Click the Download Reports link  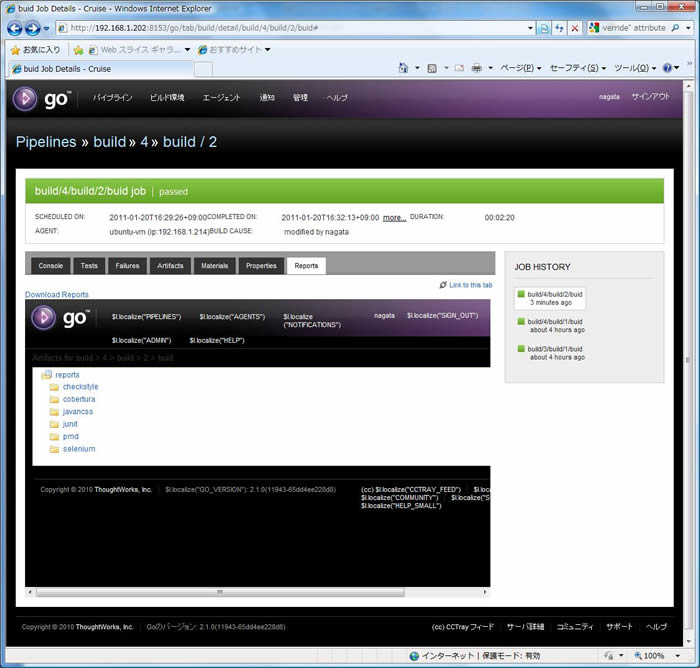(x=57, y=295)
